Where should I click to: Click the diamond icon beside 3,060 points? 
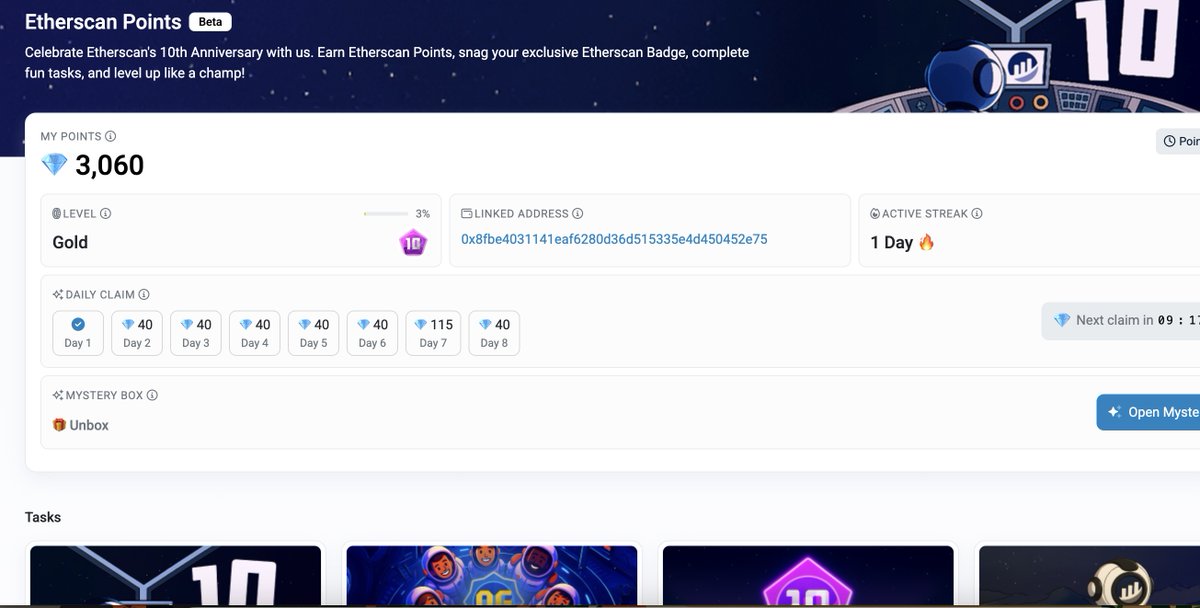[54, 165]
